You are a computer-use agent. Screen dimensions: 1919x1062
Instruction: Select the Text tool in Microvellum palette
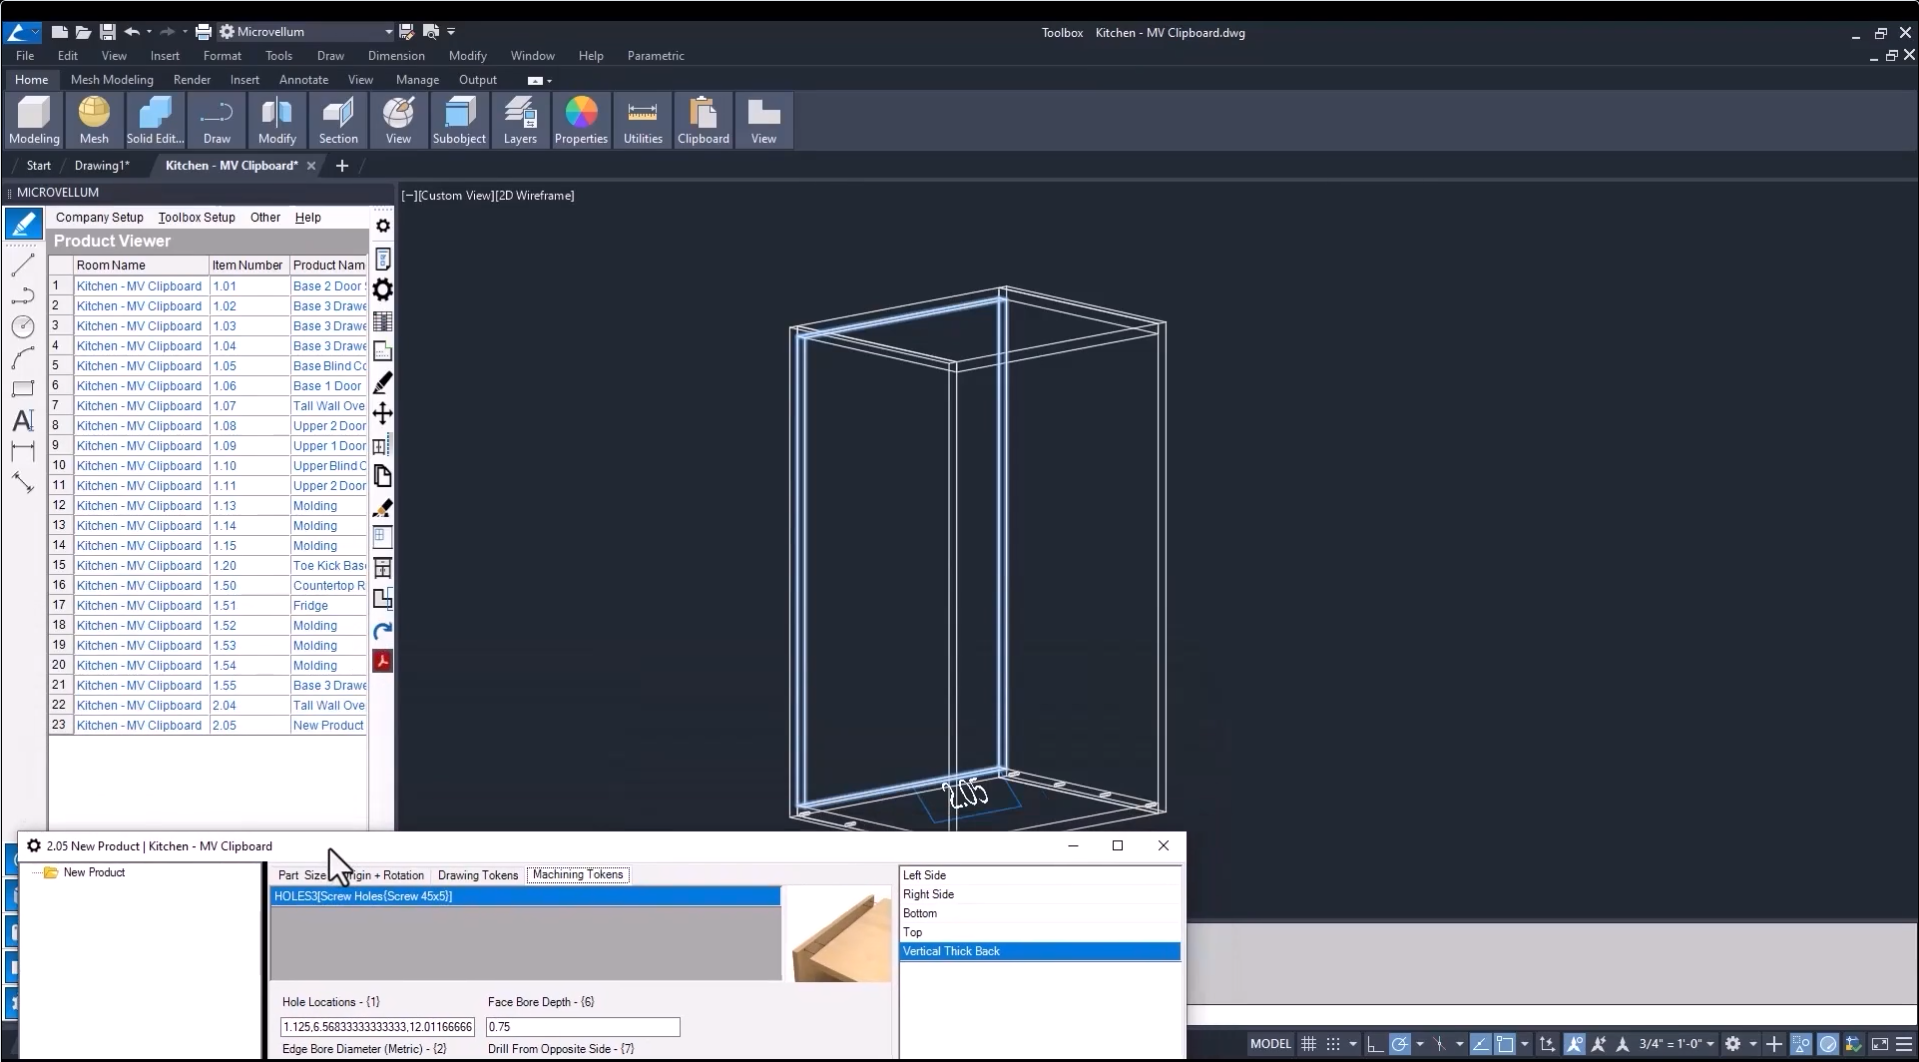(22, 421)
